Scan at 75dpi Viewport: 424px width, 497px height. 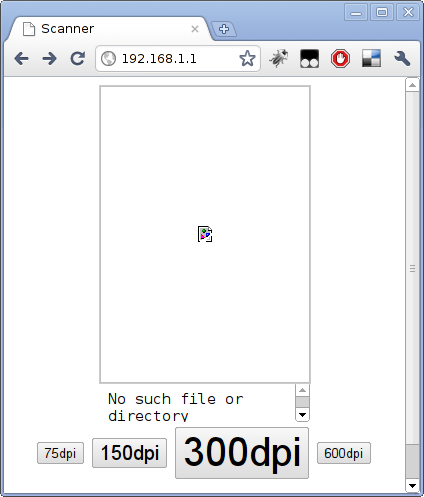click(x=60, y=453)
